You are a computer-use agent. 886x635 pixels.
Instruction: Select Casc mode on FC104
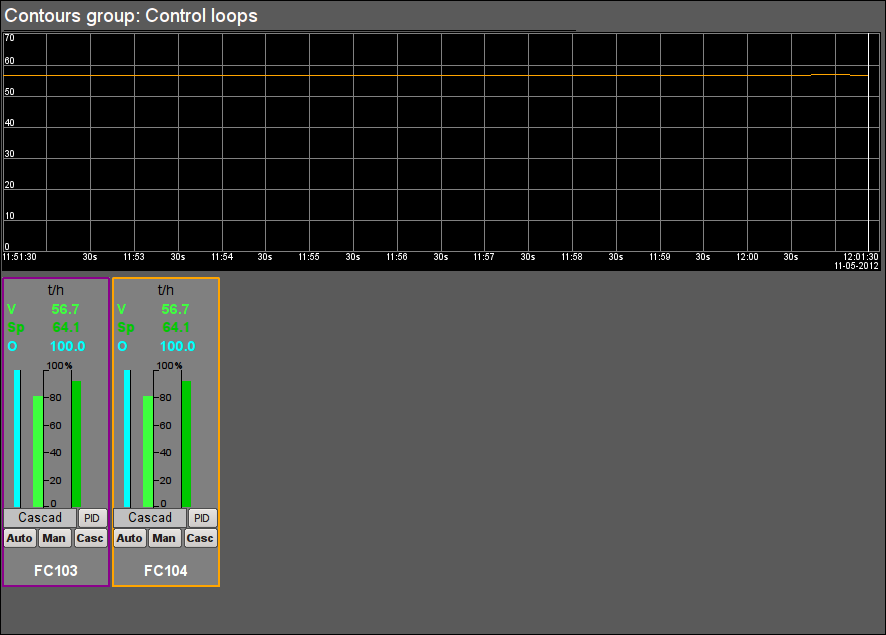pyautogui.click(x=200, y=538)
